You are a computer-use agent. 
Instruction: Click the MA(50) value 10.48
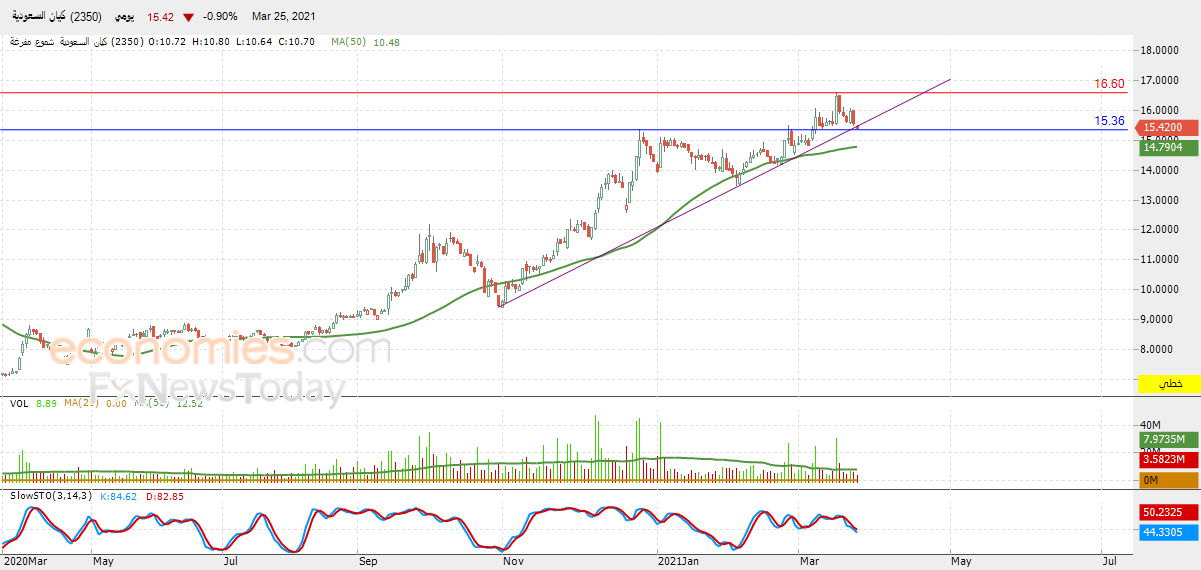(387, 42)
